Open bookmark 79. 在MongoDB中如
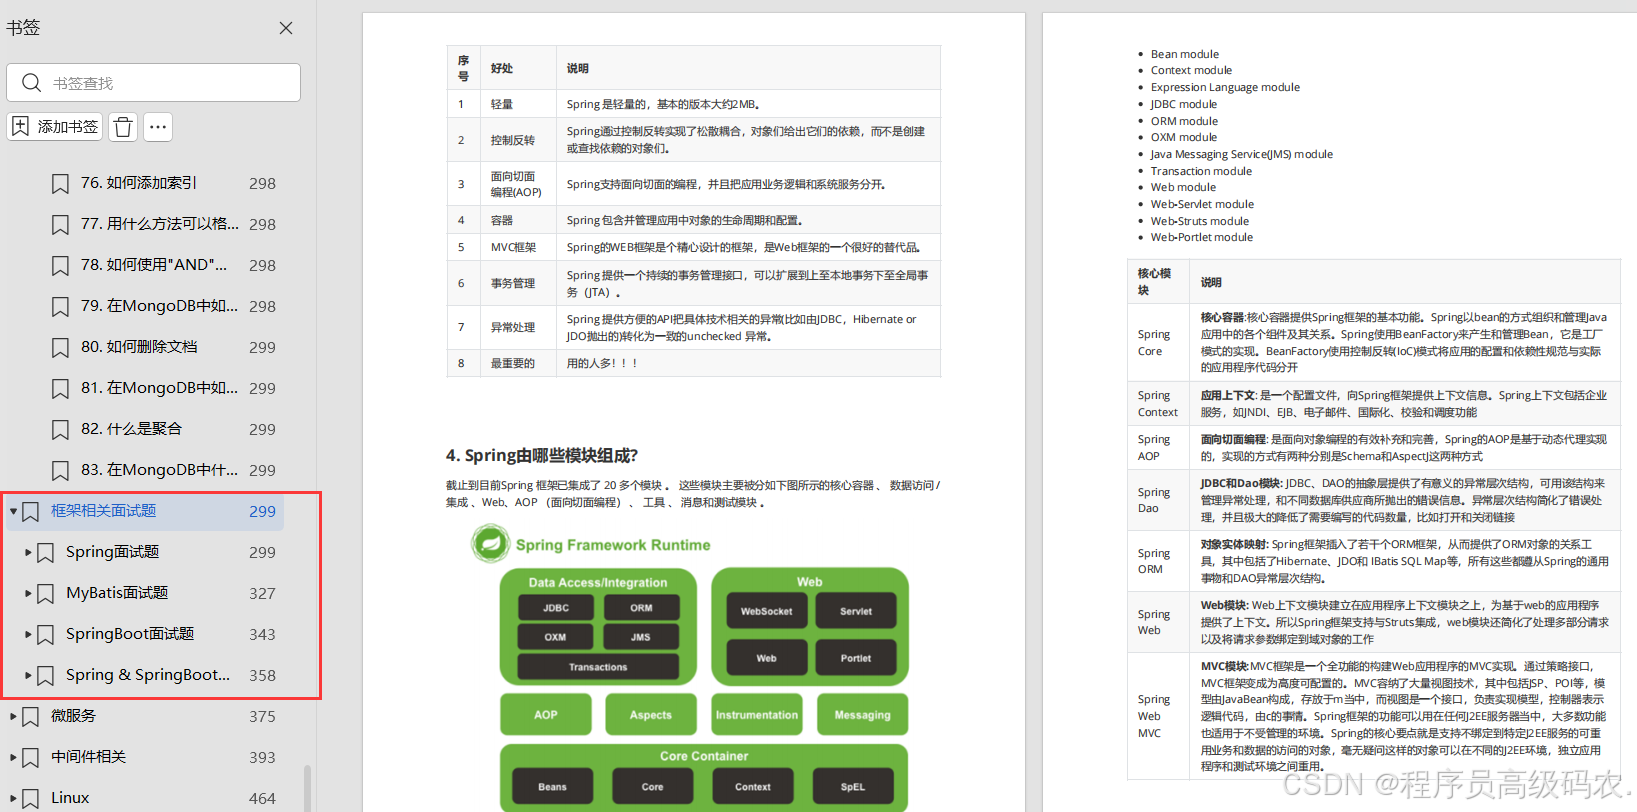 [x=160, y=306]
